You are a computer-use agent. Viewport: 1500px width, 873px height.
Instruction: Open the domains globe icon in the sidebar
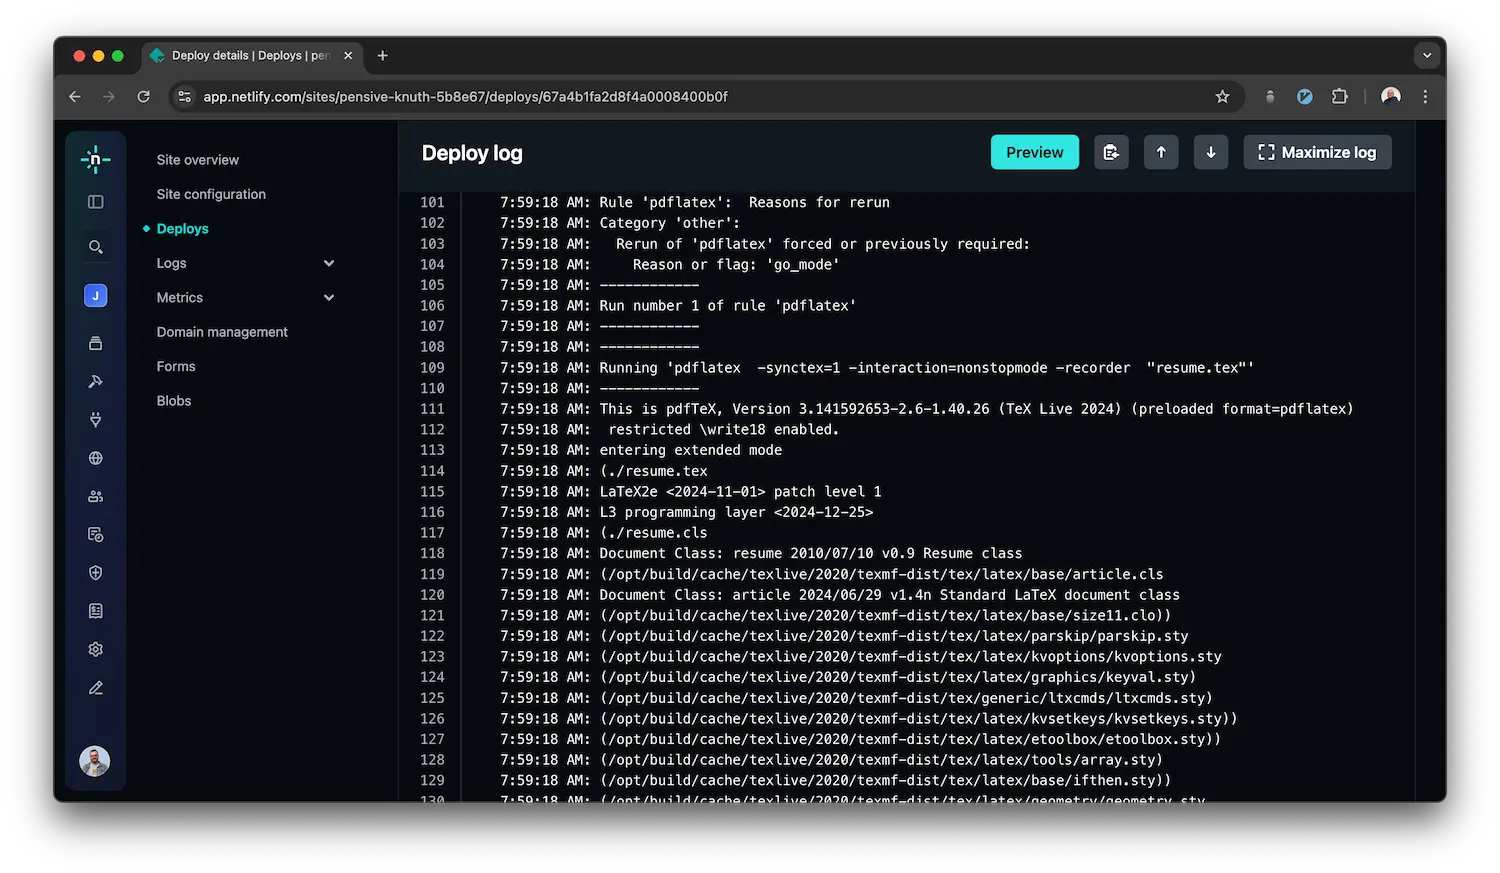[95, 458]
